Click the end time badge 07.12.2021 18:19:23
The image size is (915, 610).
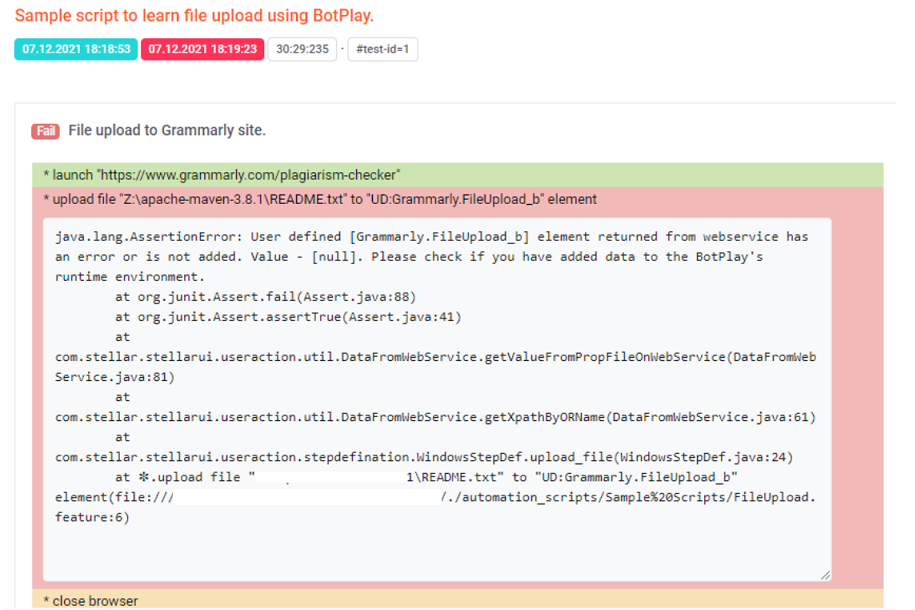pyautogui.click(x=202, y=49)
